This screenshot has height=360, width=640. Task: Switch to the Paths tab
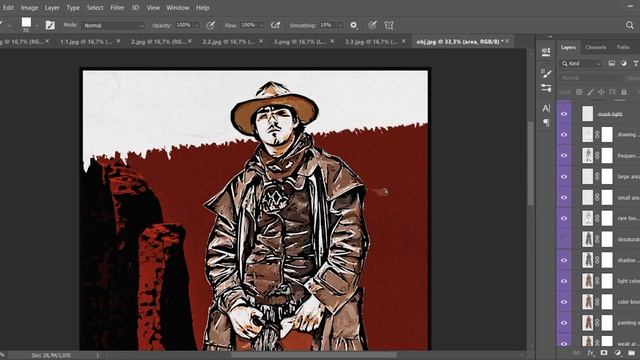623,47
